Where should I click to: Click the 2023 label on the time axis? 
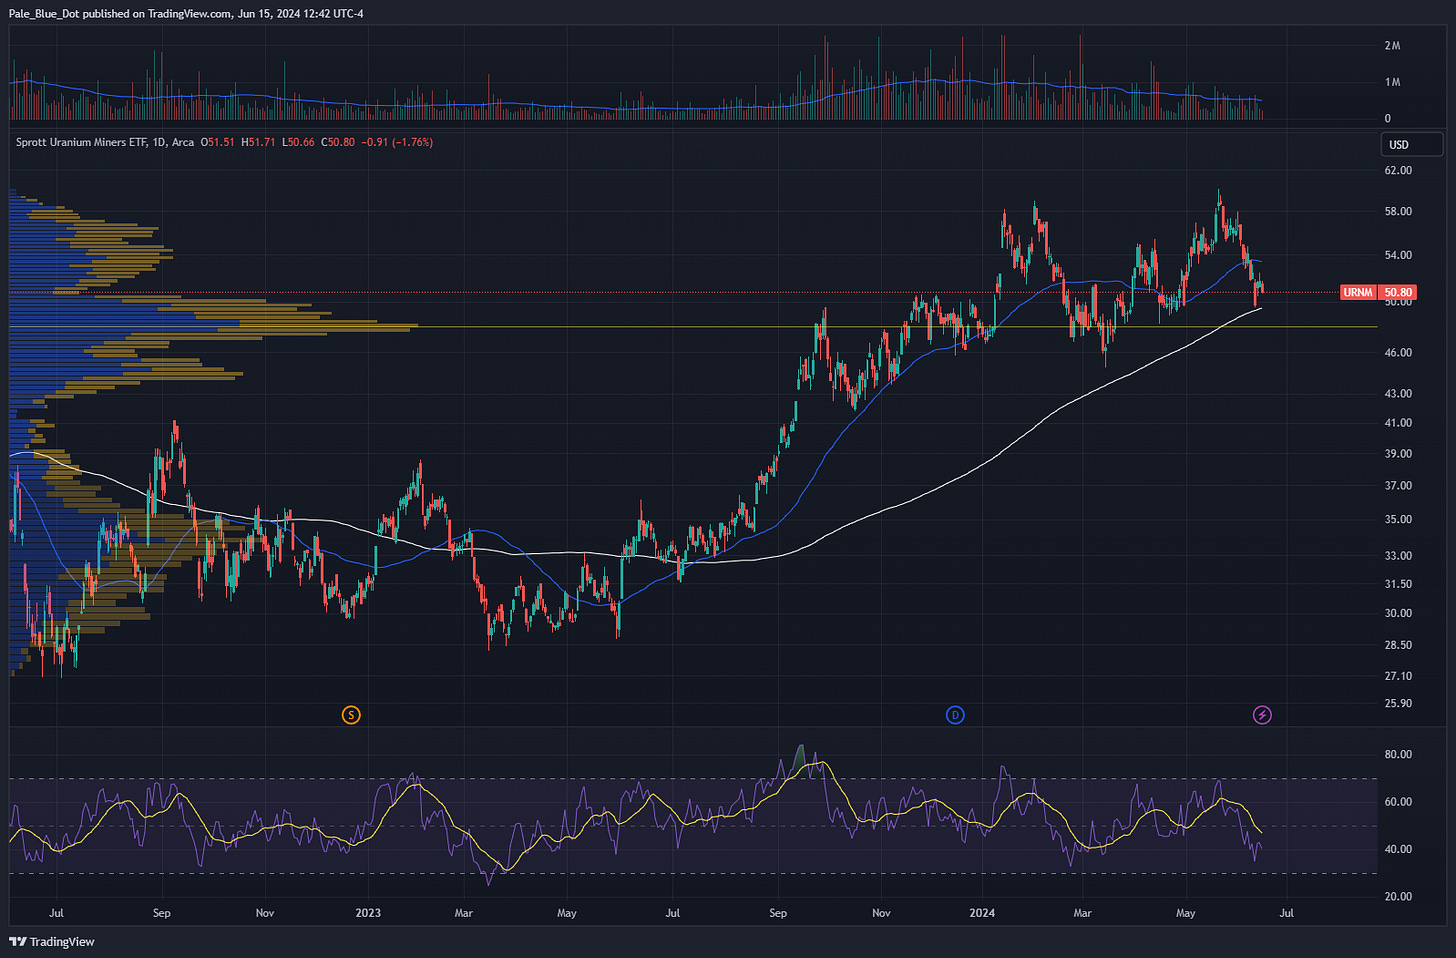[368, 913]
